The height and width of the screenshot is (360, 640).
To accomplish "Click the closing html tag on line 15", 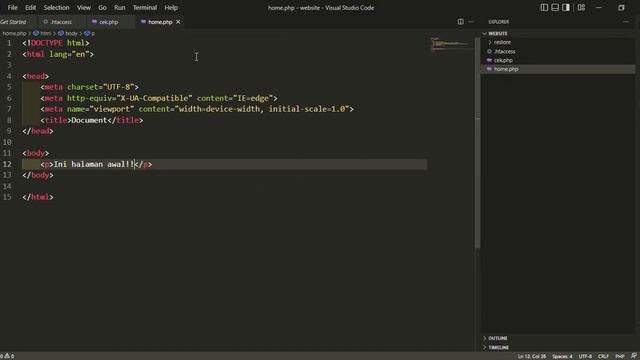I will point(38,197).
